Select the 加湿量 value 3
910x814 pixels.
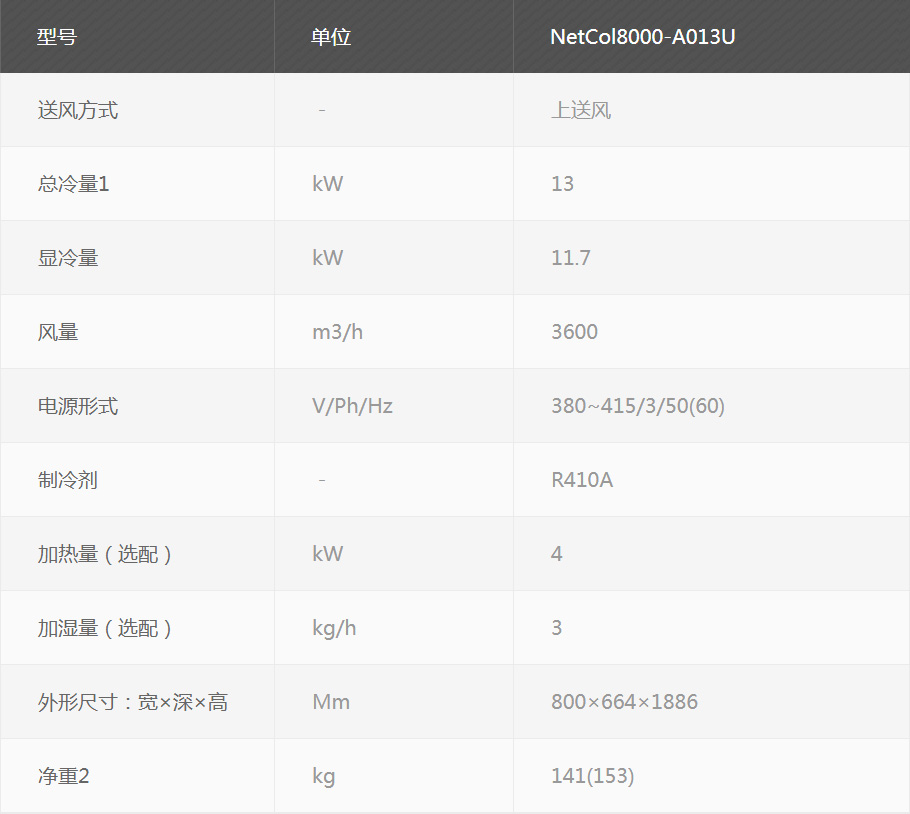[557, 628]
